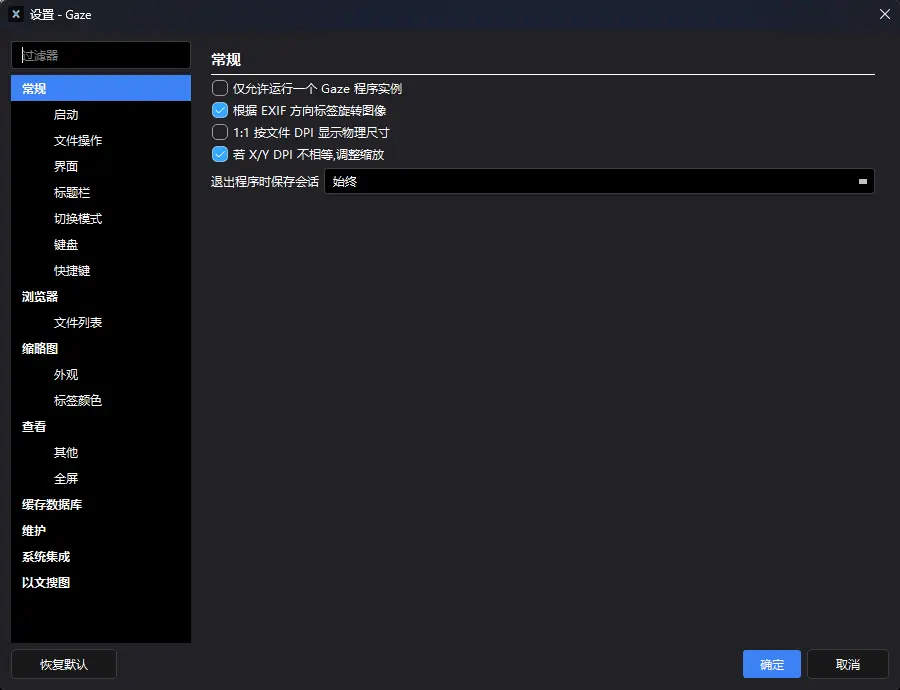The height and width of the screenshot is (690, 900).
Task: Click the 恢复默认 button
Action: click(64, 664)
